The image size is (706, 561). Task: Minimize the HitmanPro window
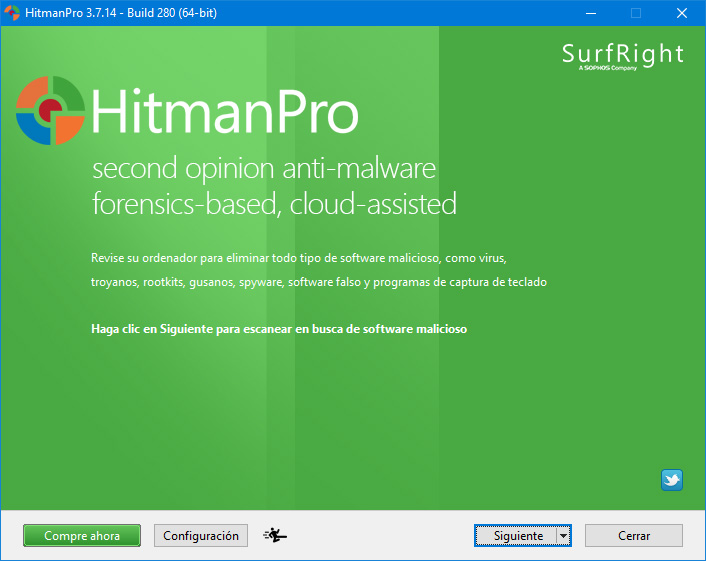coord(591,13)
